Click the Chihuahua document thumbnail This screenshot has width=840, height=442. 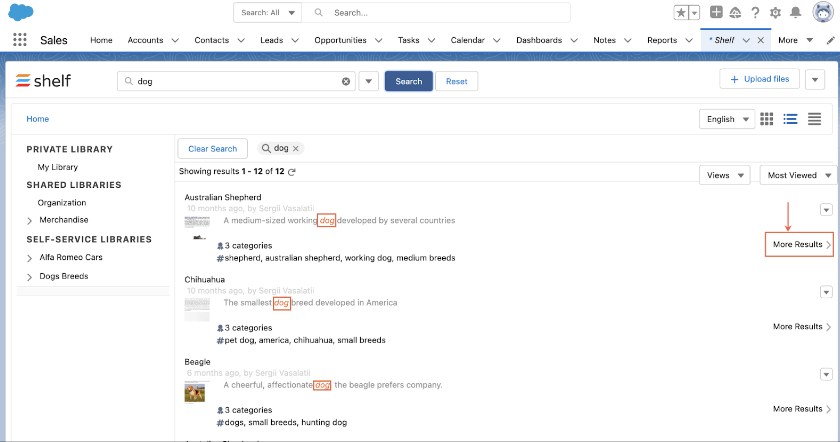coord(197,309)
